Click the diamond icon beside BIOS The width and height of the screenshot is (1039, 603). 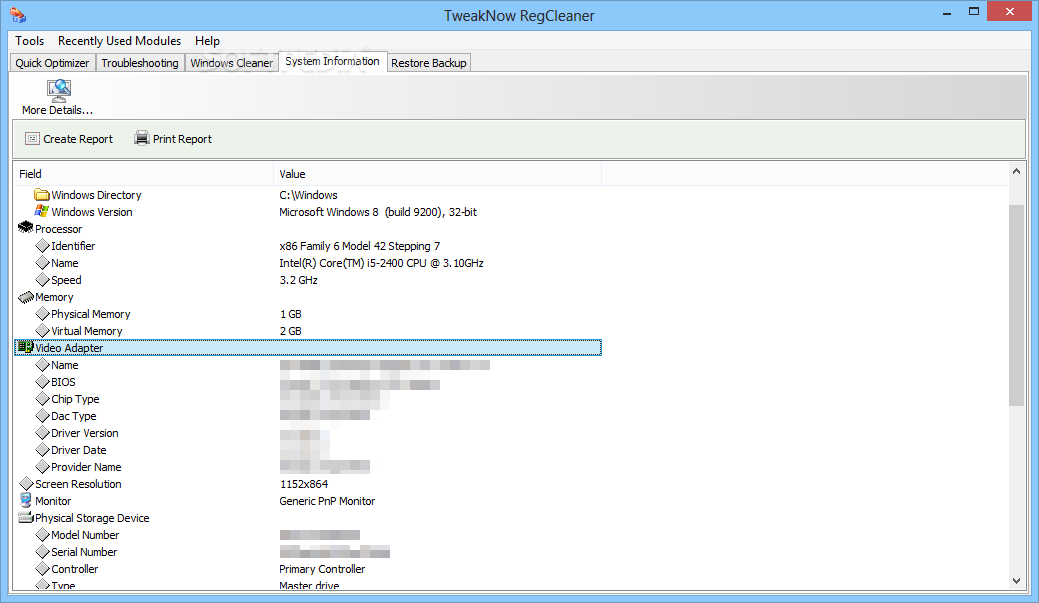[x=42, y=382]
